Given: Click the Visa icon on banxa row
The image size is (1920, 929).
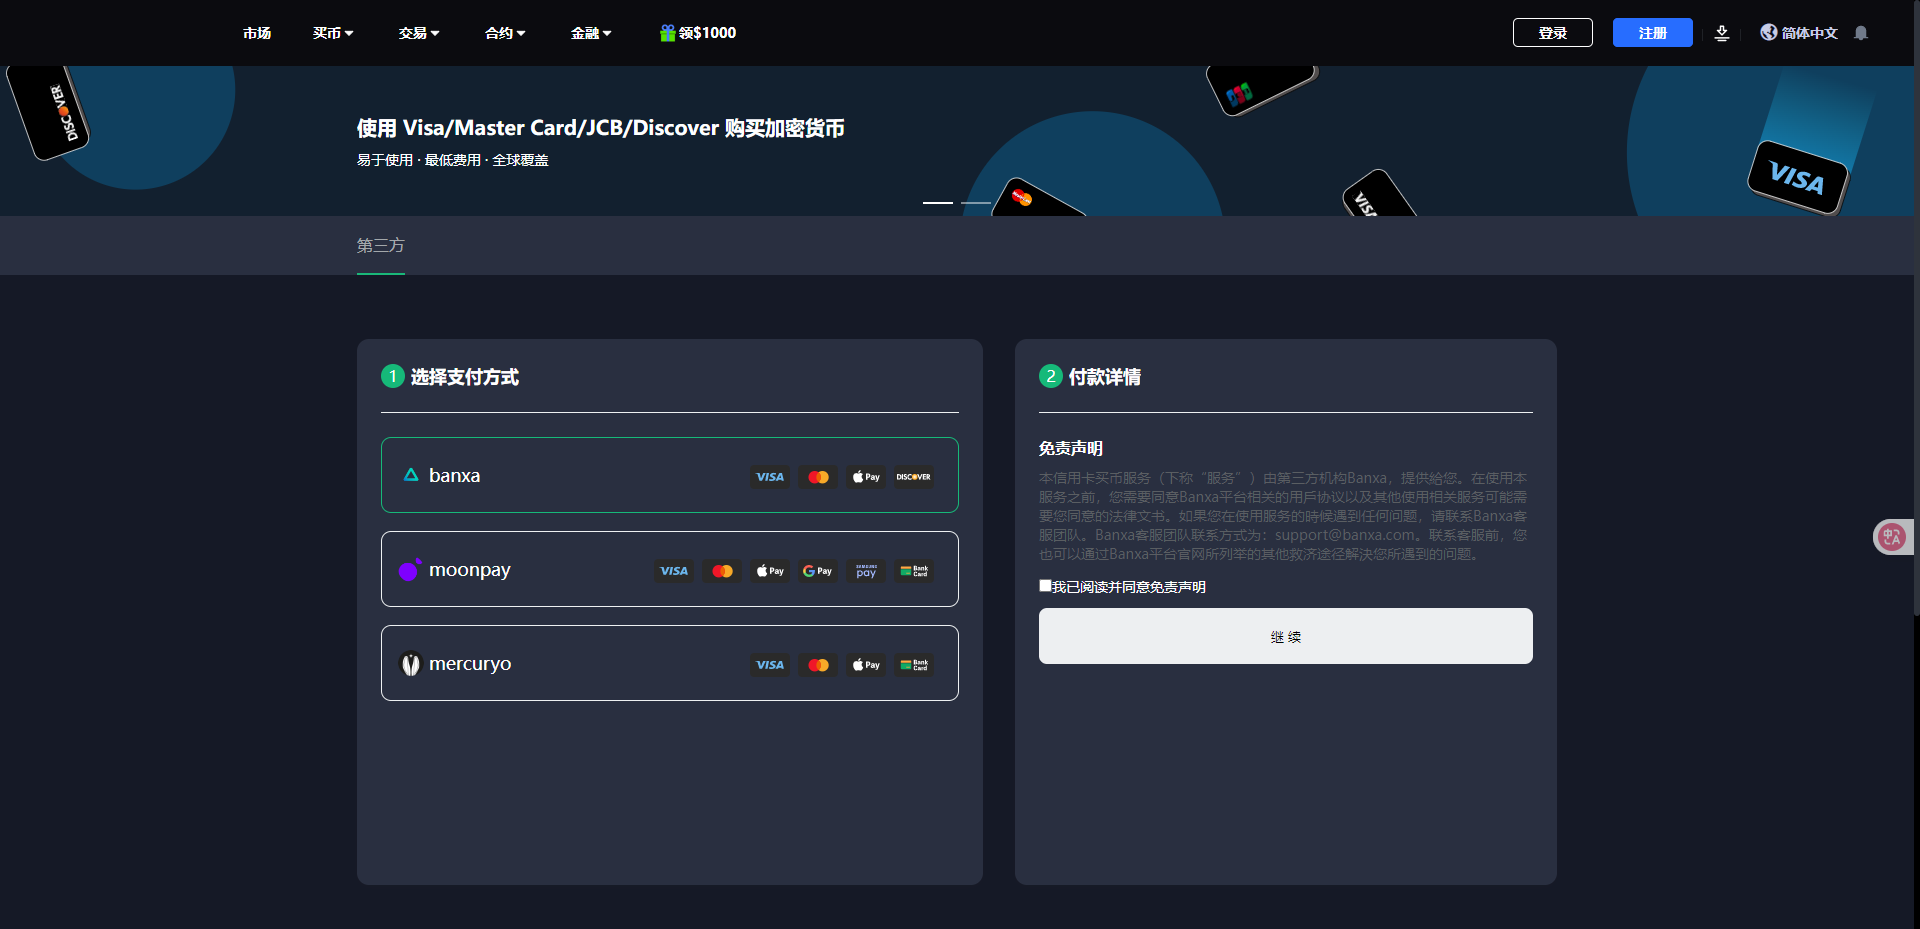Looking at the screenshot, I should pos(769,477).
